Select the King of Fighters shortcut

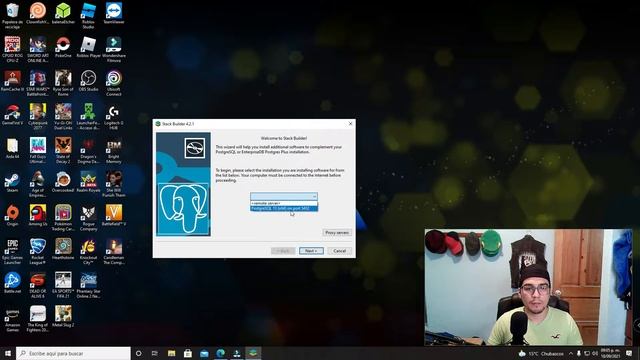click(38, 319)
